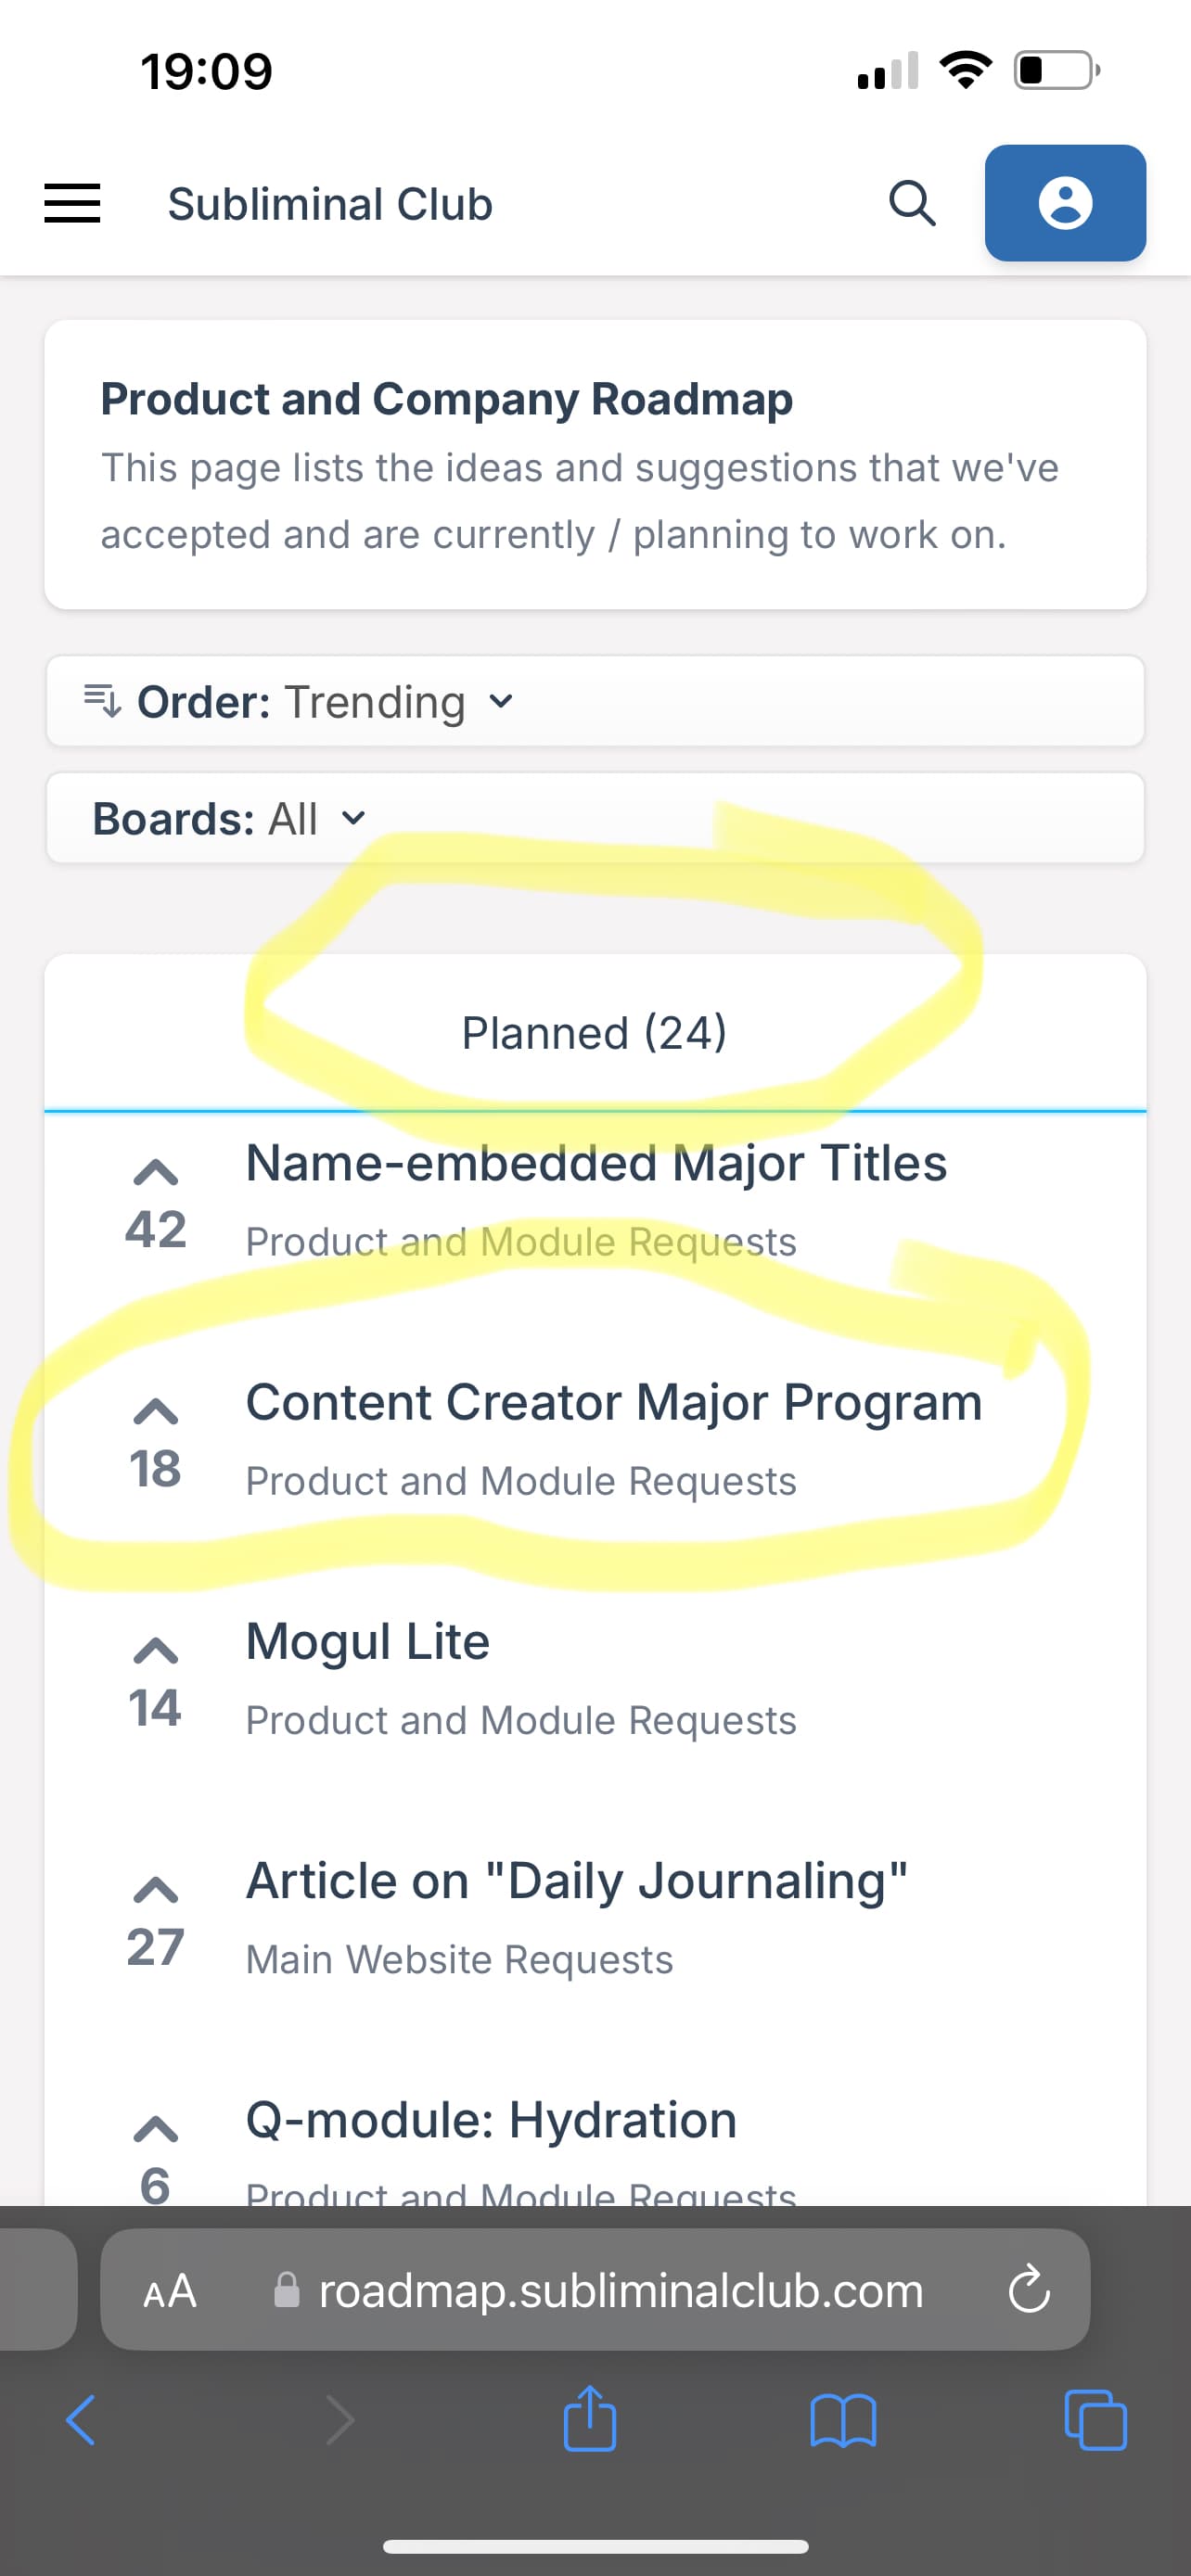Open the hamburger navigation menu
Viewport: 1191px width, 2576px height.
(x=72, y=203)
